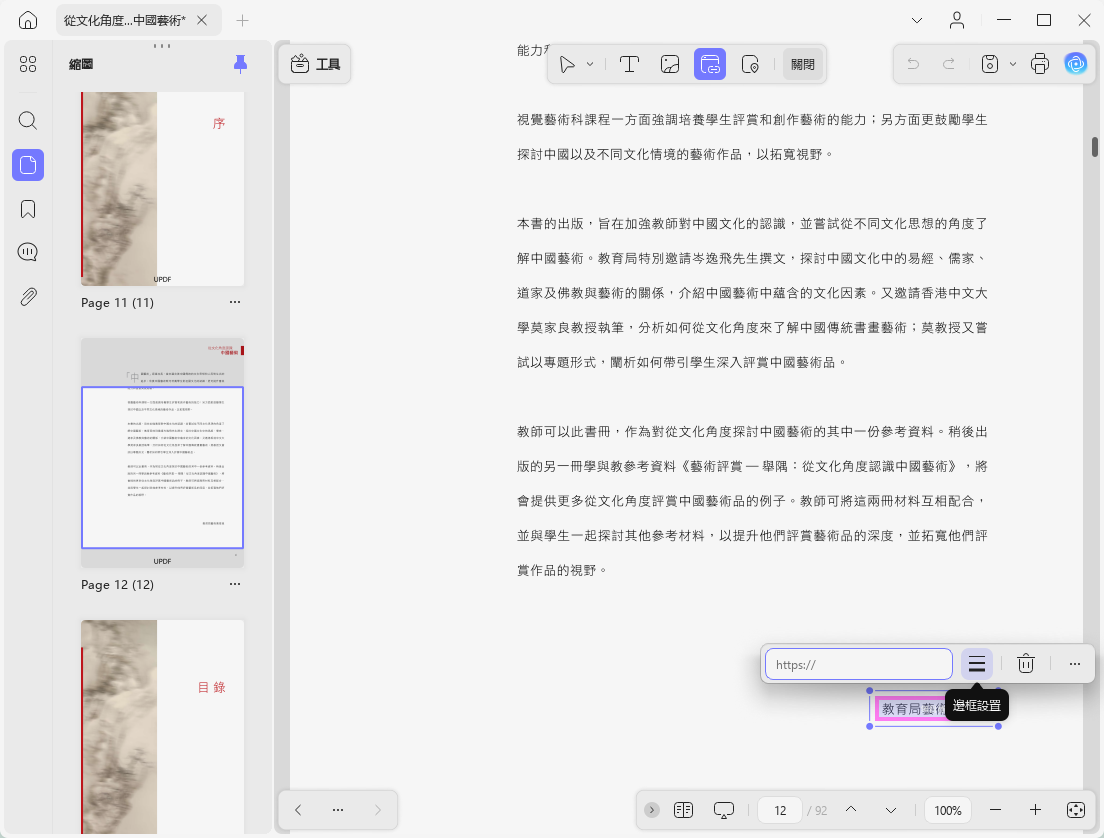
Task: Open the user account icon
Action: tap(957, 20)
